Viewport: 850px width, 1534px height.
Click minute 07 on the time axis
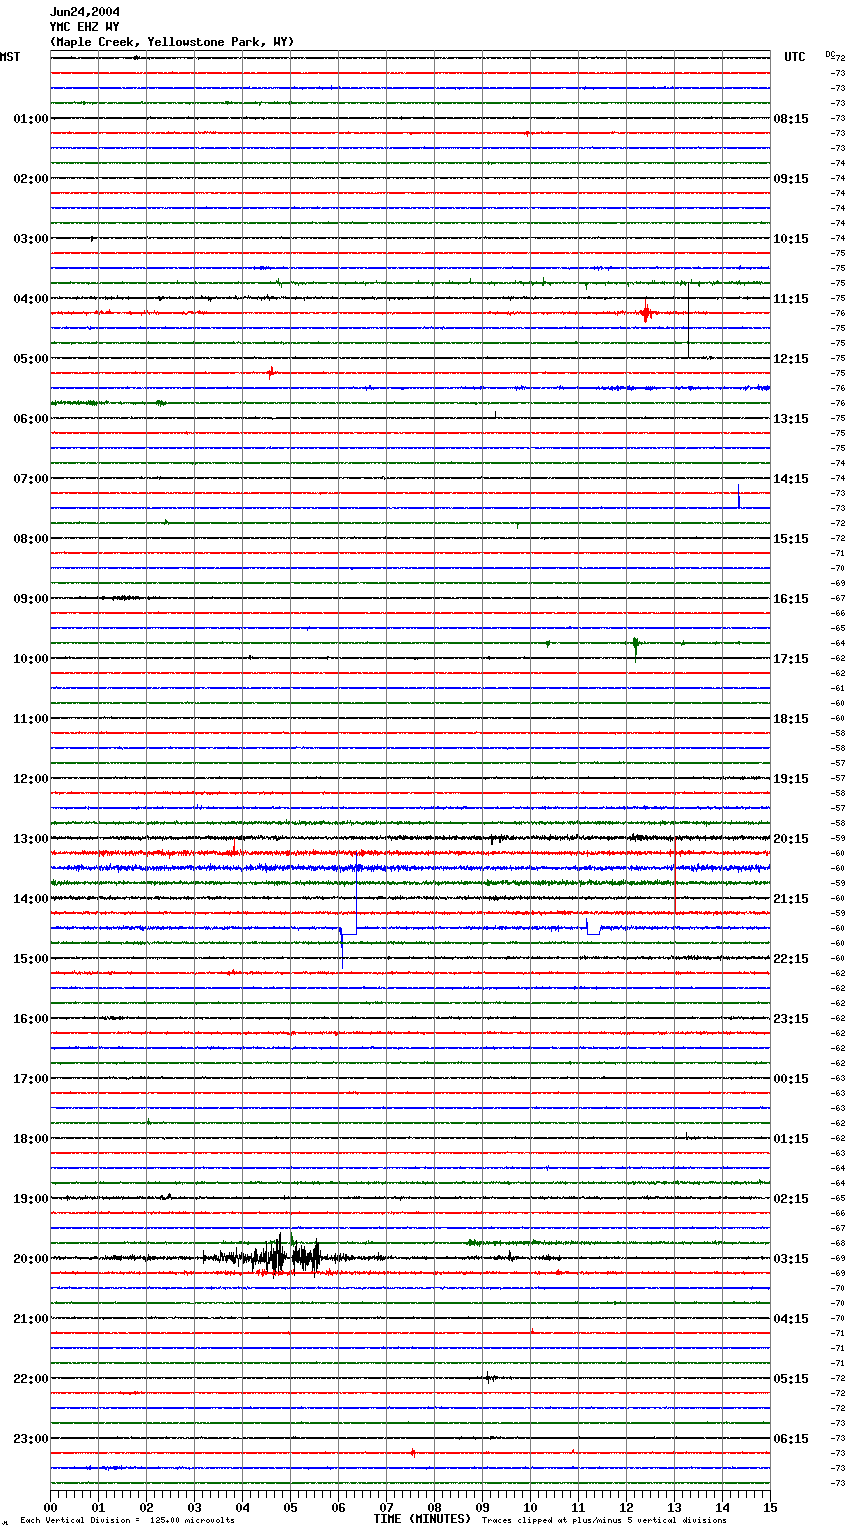point(387,1507)
